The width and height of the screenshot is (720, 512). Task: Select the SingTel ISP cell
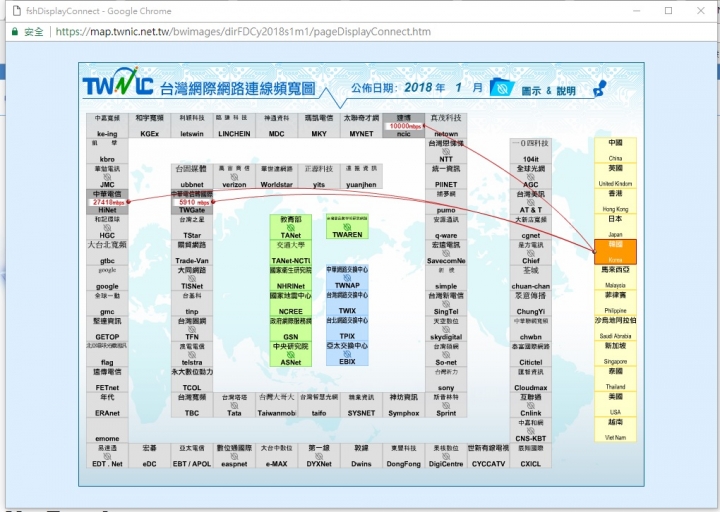[446, 304]
